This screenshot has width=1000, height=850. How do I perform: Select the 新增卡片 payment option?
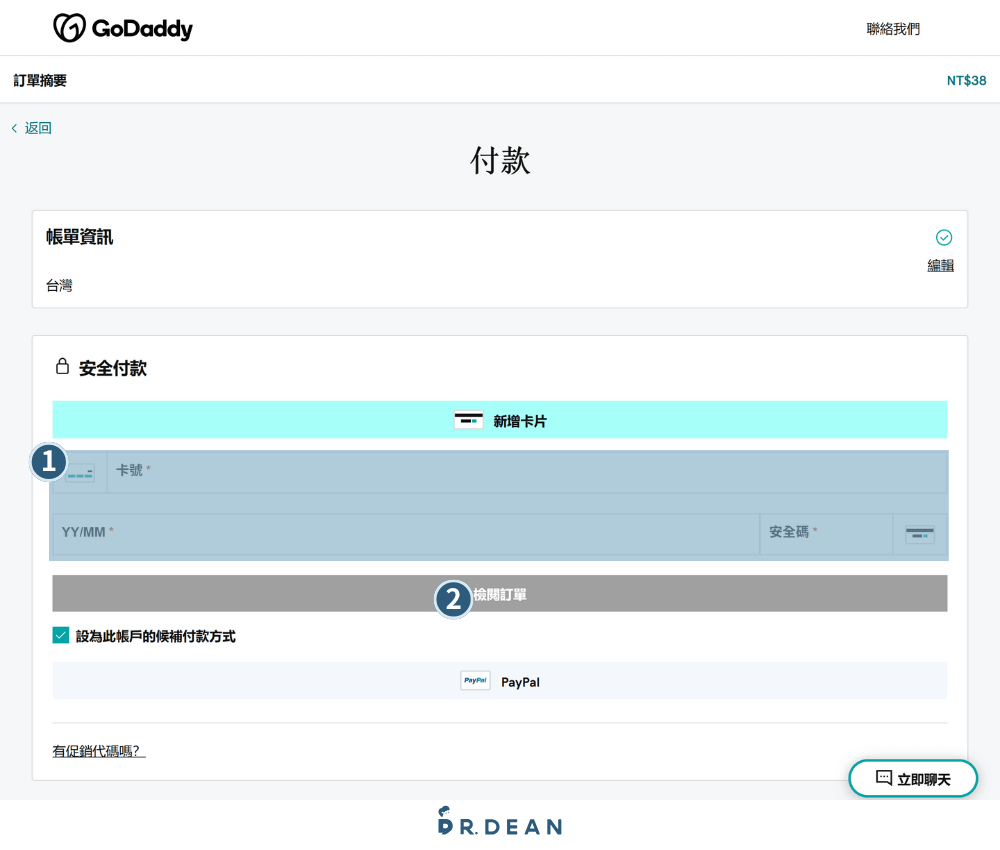point(499,420)
